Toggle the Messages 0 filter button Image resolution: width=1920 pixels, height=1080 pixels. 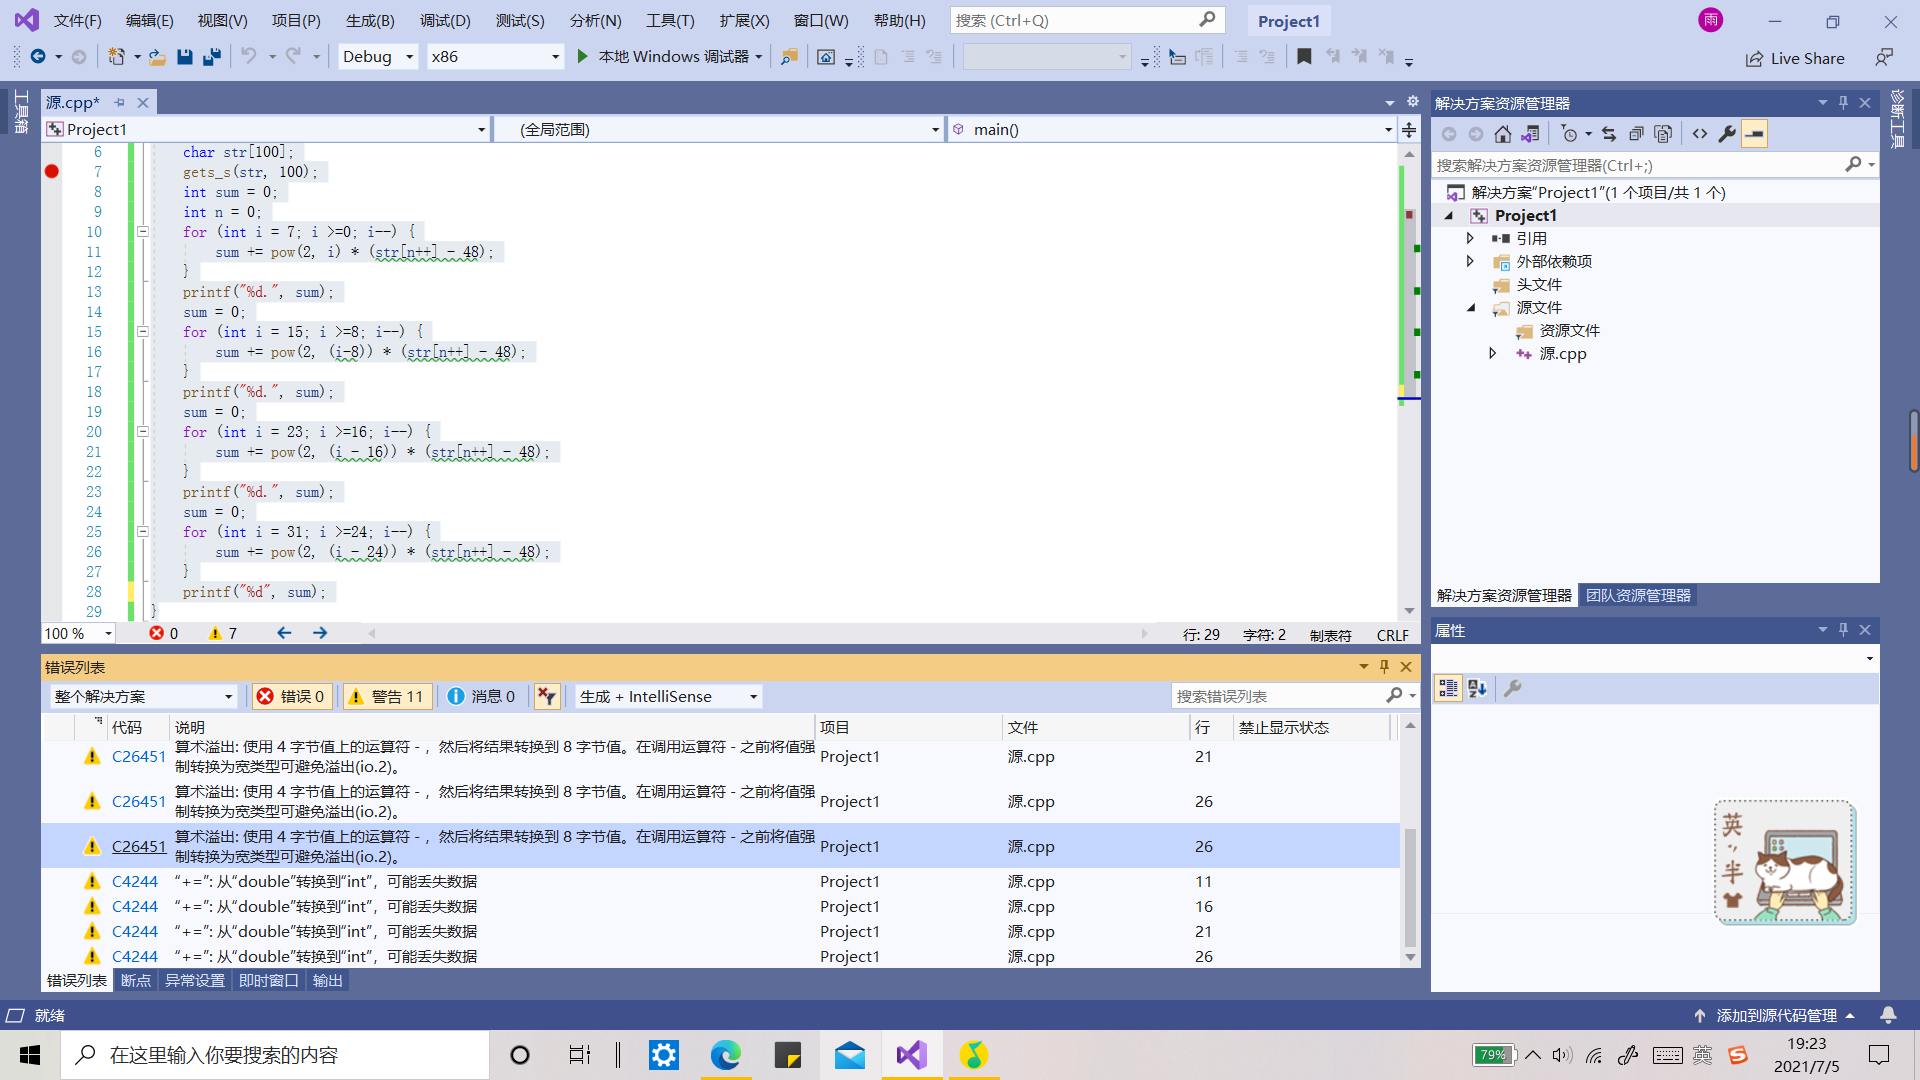[481, 697]
